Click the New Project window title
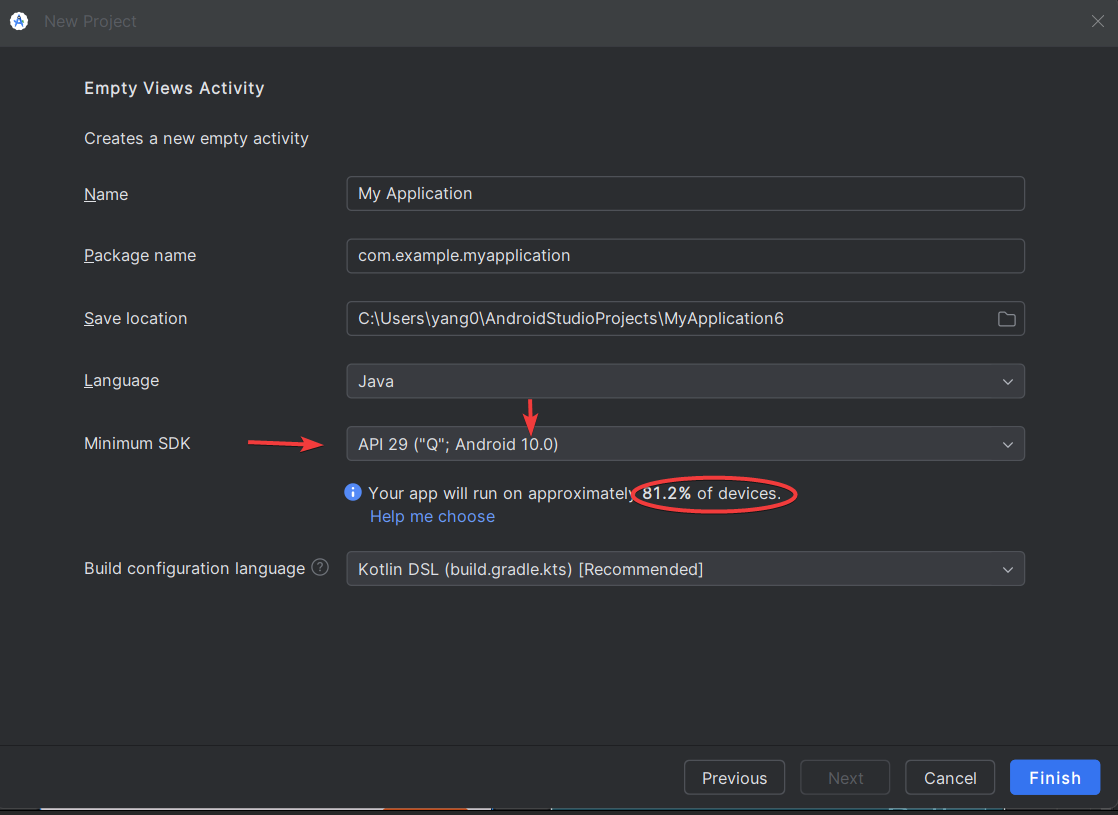The image size is (1118, 815). (x=90, y=21)
